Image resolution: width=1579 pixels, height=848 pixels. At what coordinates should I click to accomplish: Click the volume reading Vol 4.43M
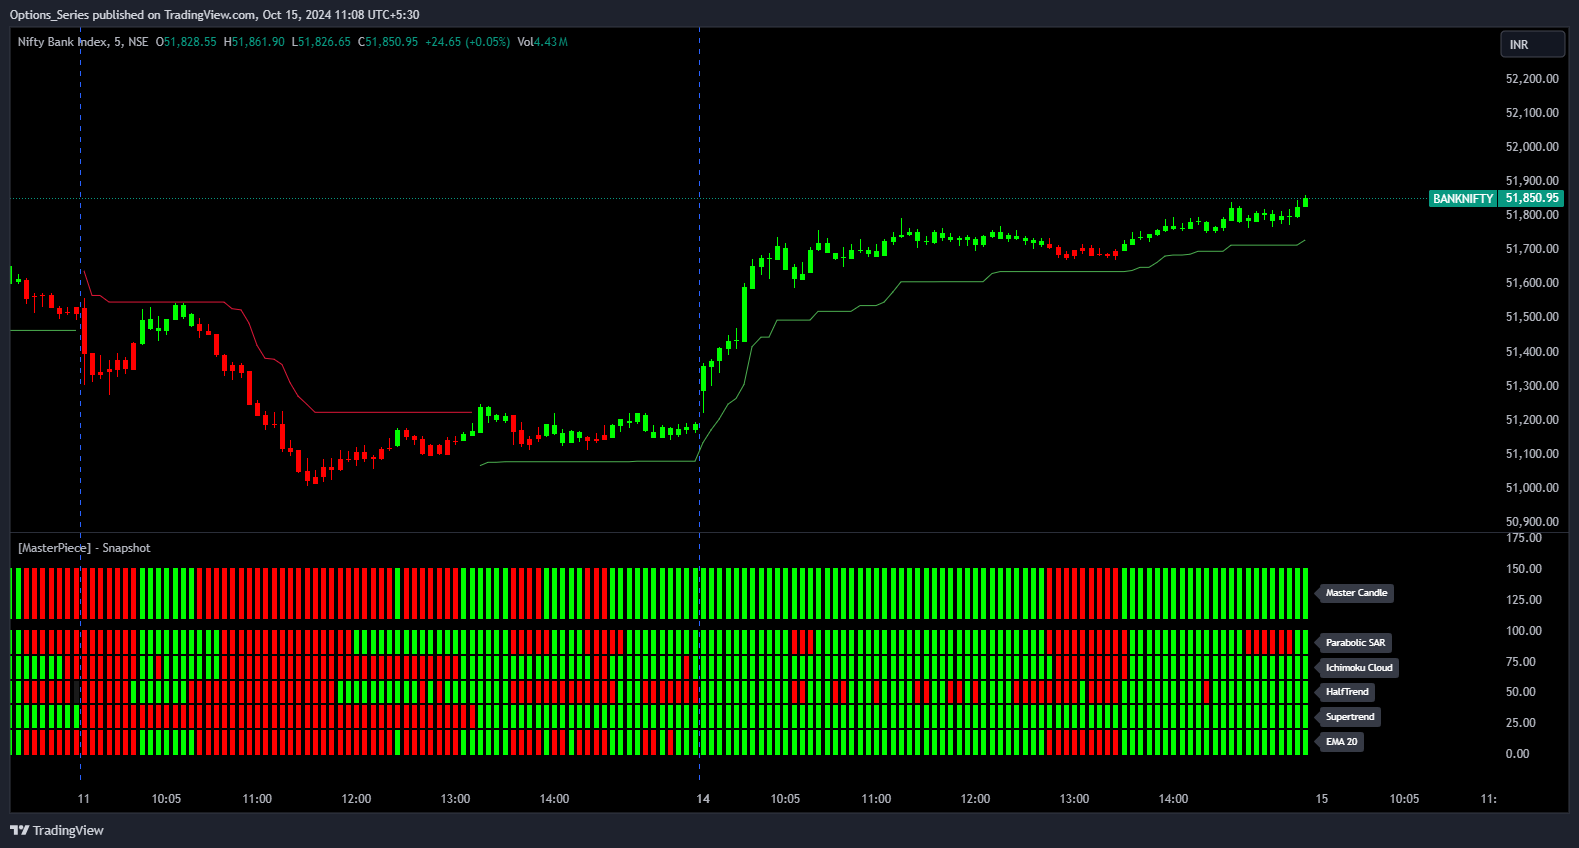point(542,42)
